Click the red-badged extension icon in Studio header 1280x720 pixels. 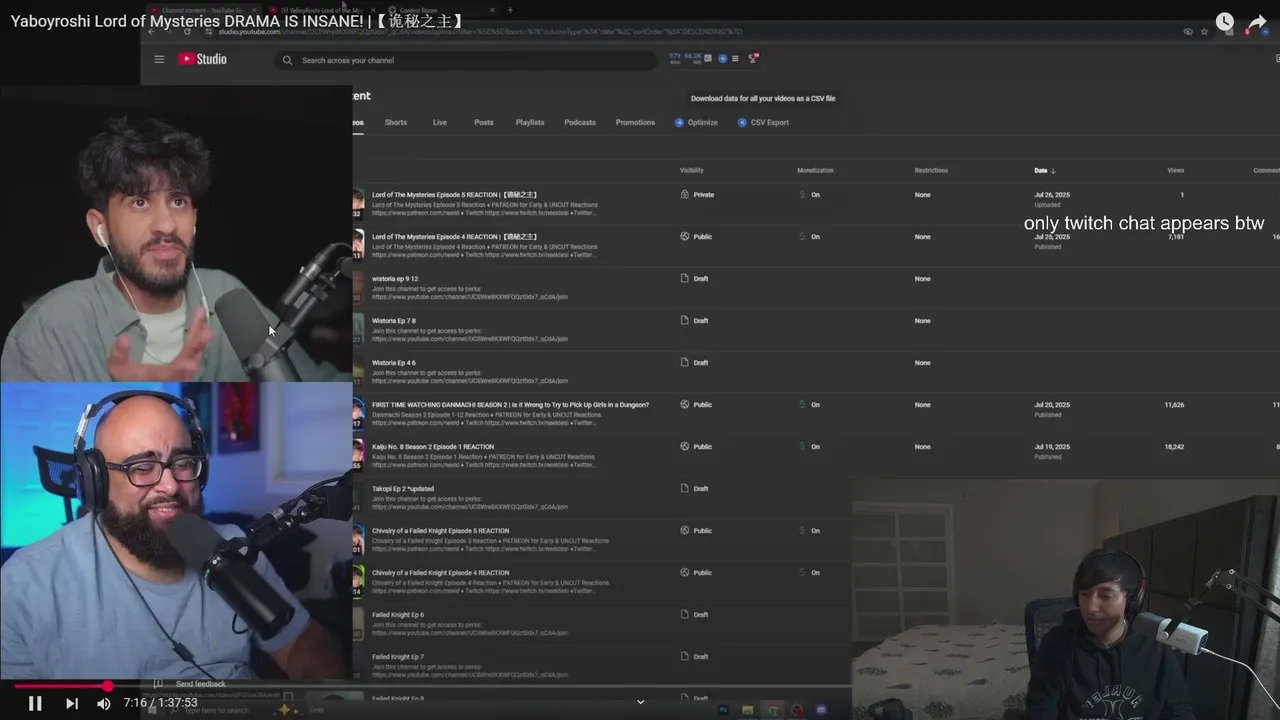pyautogui.click(x=753, y=59)
